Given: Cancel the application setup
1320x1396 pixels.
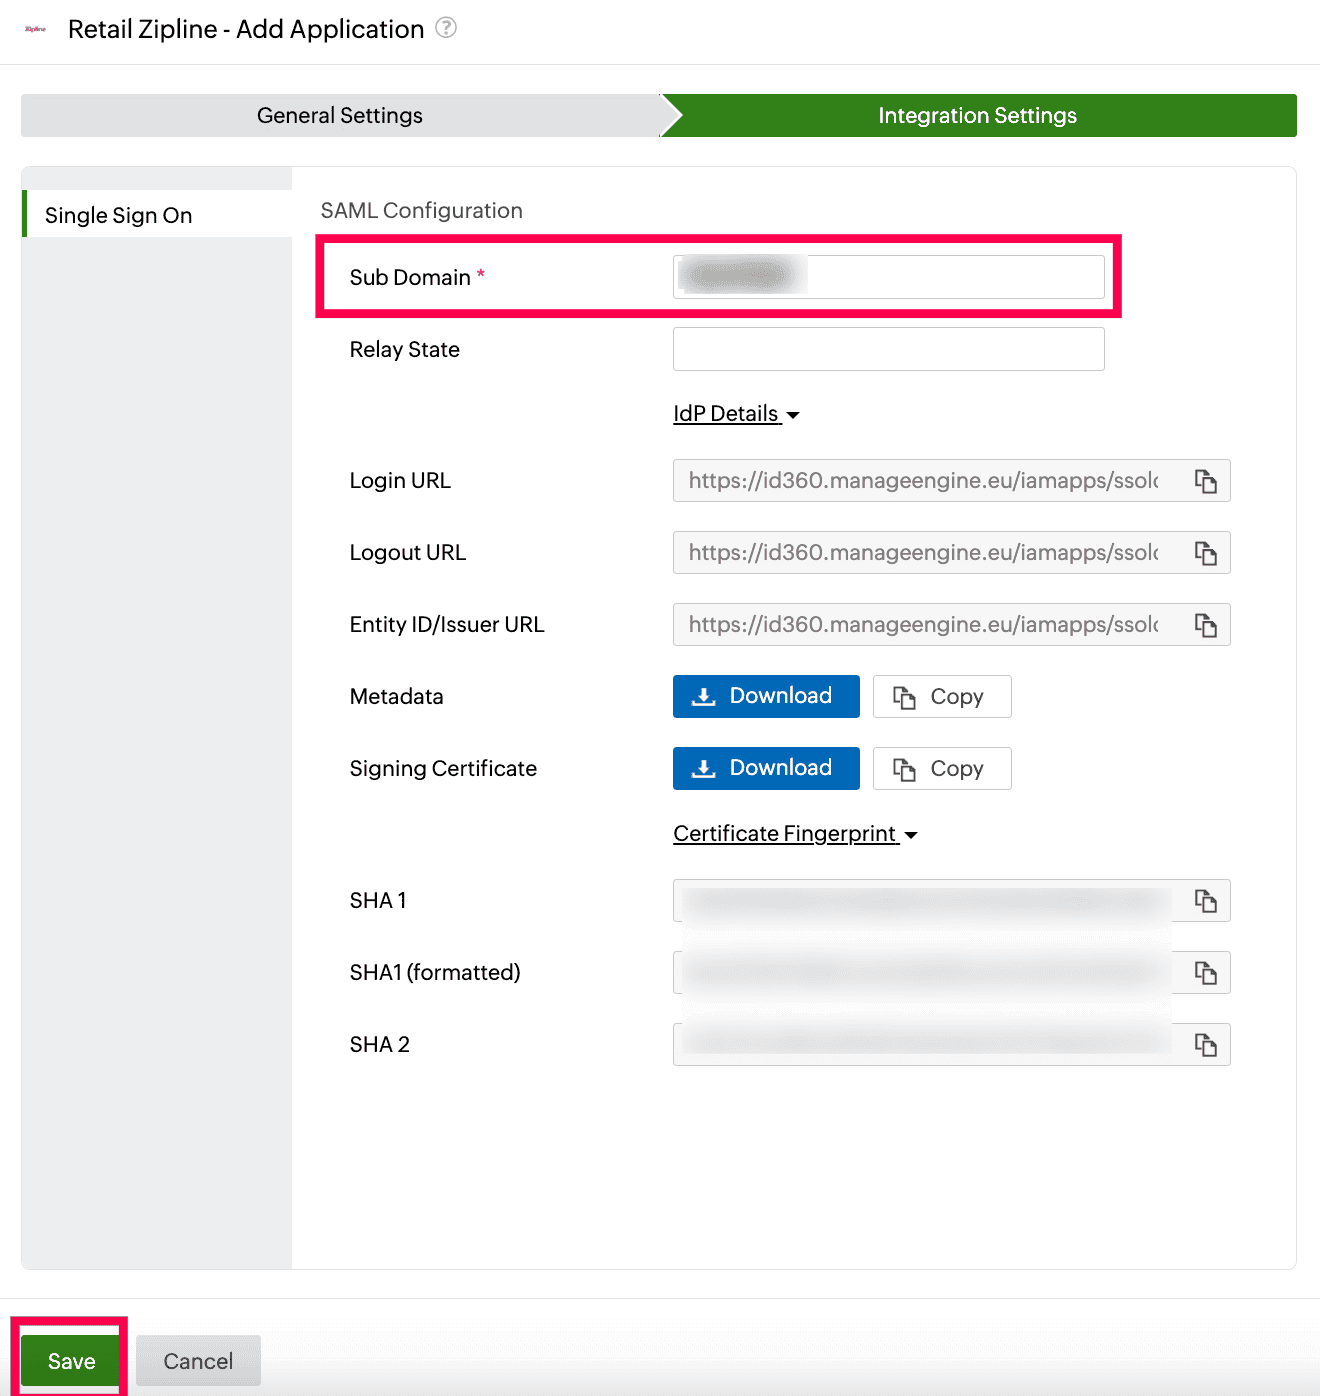Looking at the screenshot, I should 197,1360.
